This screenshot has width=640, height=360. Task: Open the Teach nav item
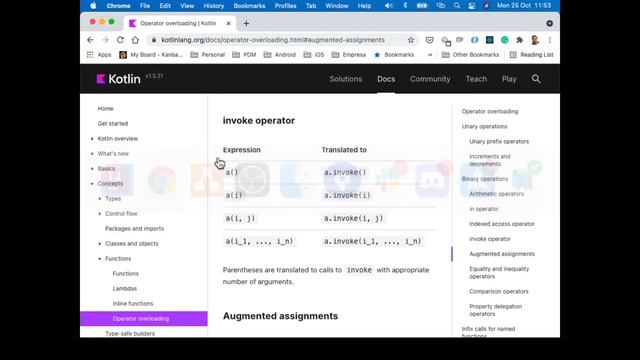pyautogui.click(x=476, y=79)
